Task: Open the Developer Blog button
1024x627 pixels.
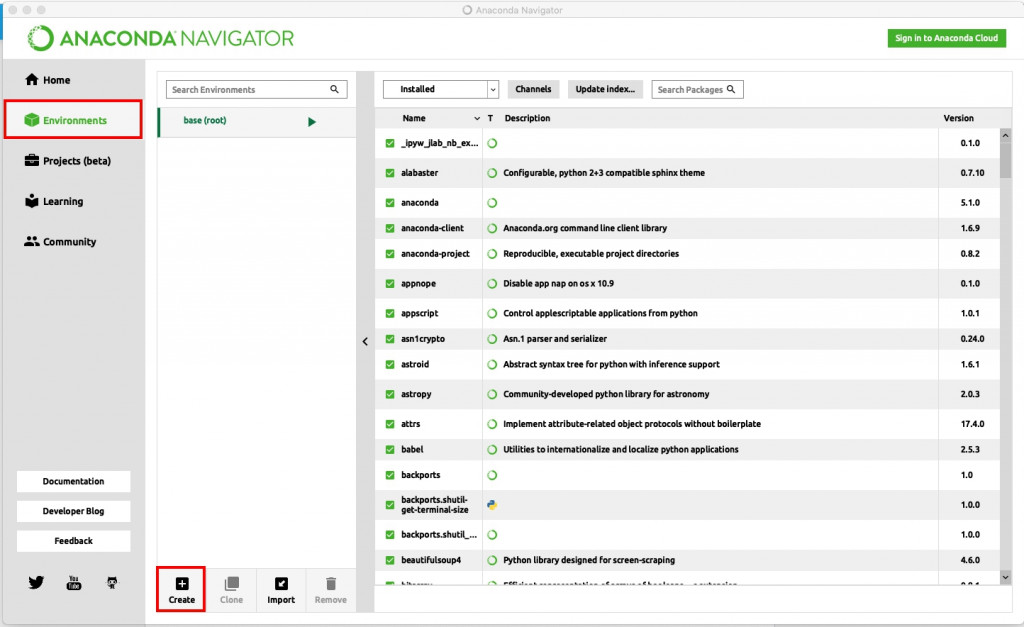Action: [73, 511]
